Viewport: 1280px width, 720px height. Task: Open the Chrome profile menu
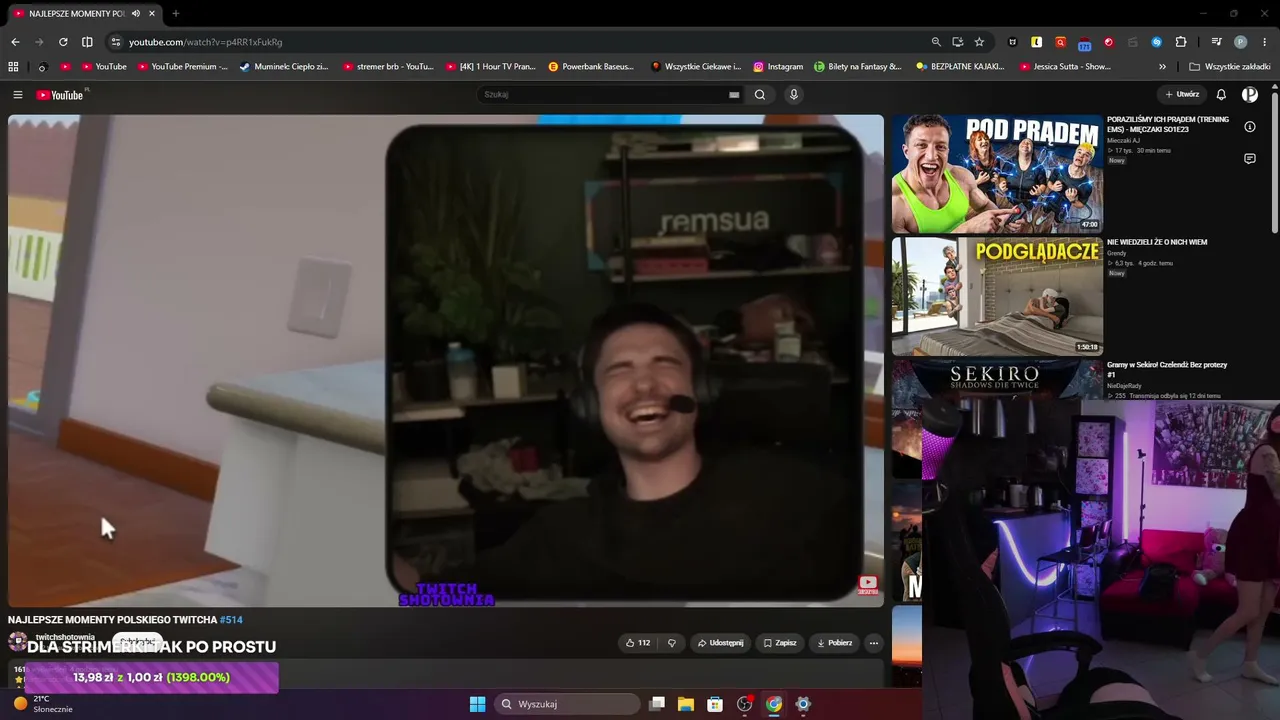point(1241,42)
